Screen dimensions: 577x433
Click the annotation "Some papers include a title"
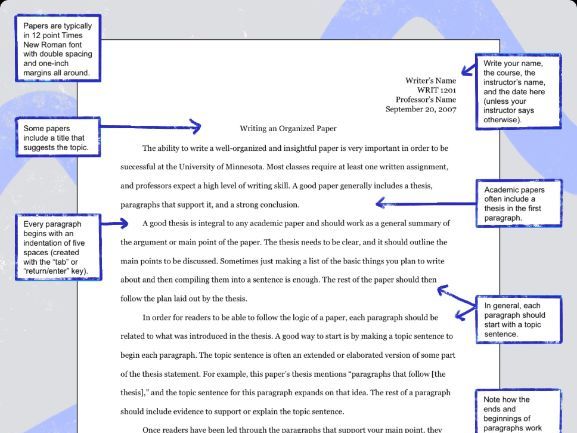point(58,138)
